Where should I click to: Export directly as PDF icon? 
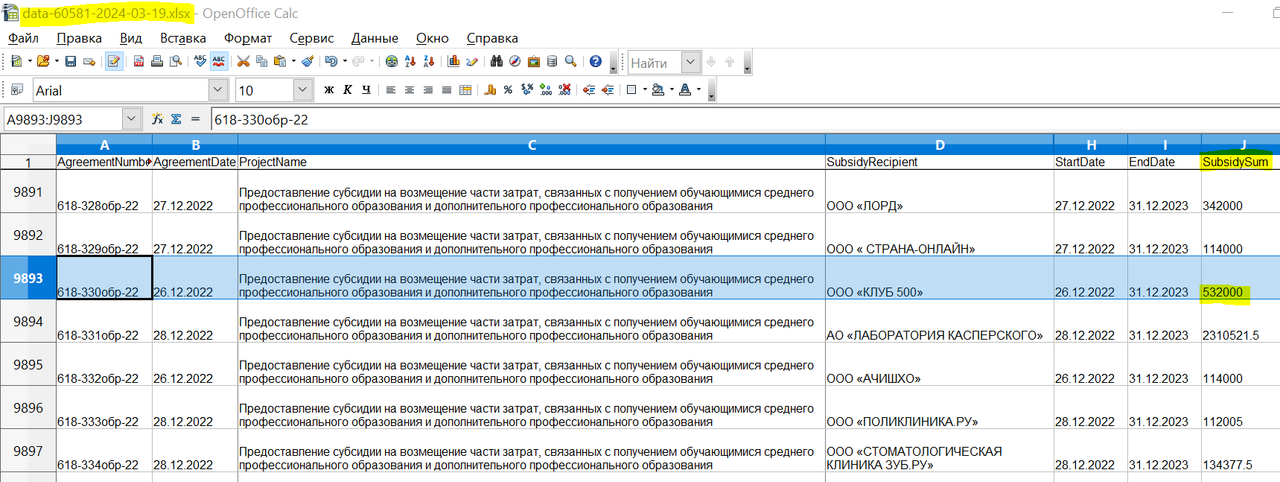pos(139,61)
